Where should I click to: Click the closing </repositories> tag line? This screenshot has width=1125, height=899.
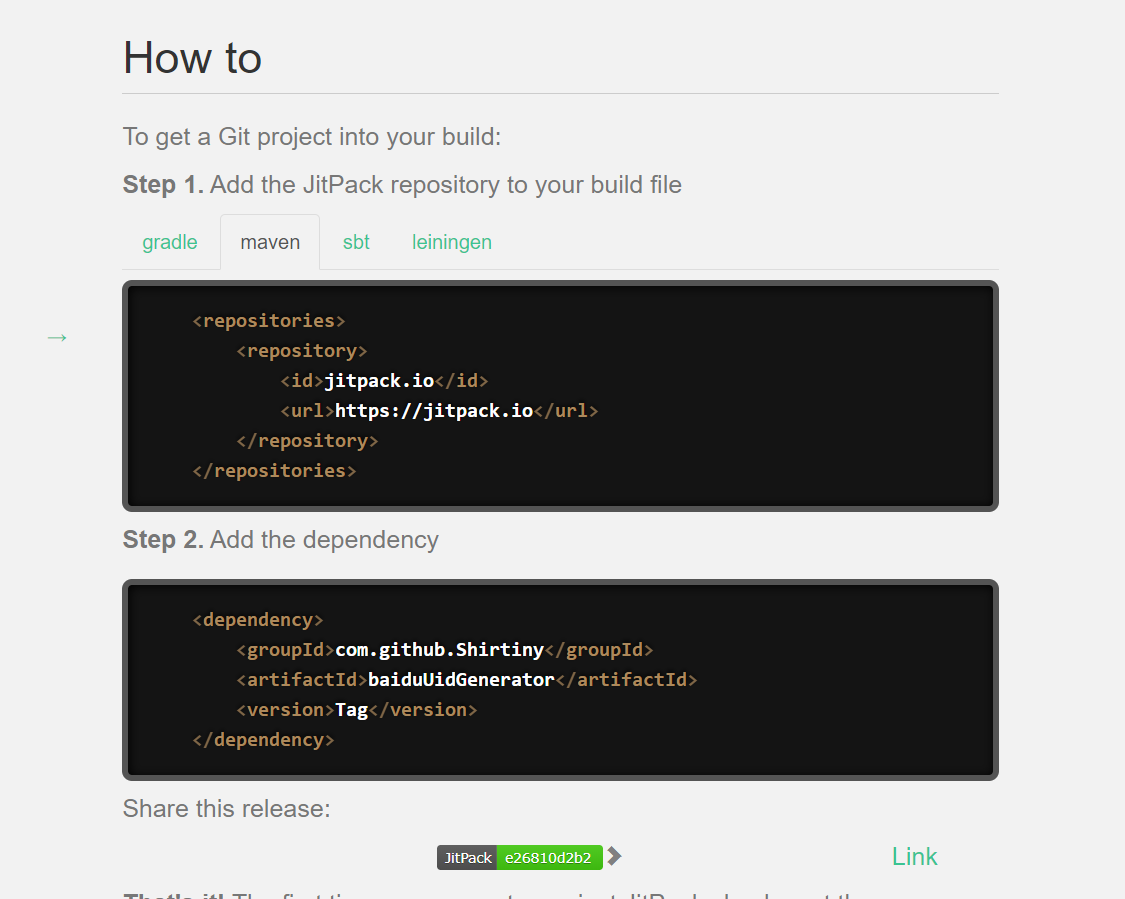tap(274, 471)
